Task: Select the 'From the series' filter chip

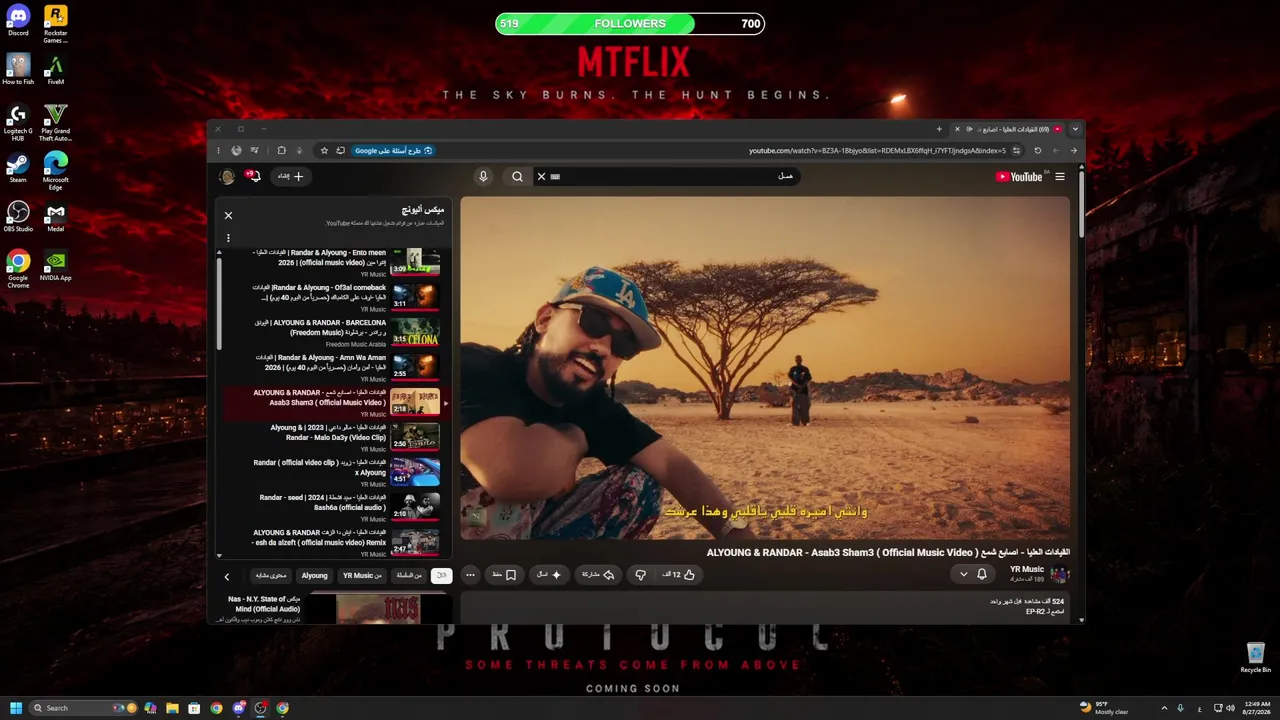Action: click(409, 575)
